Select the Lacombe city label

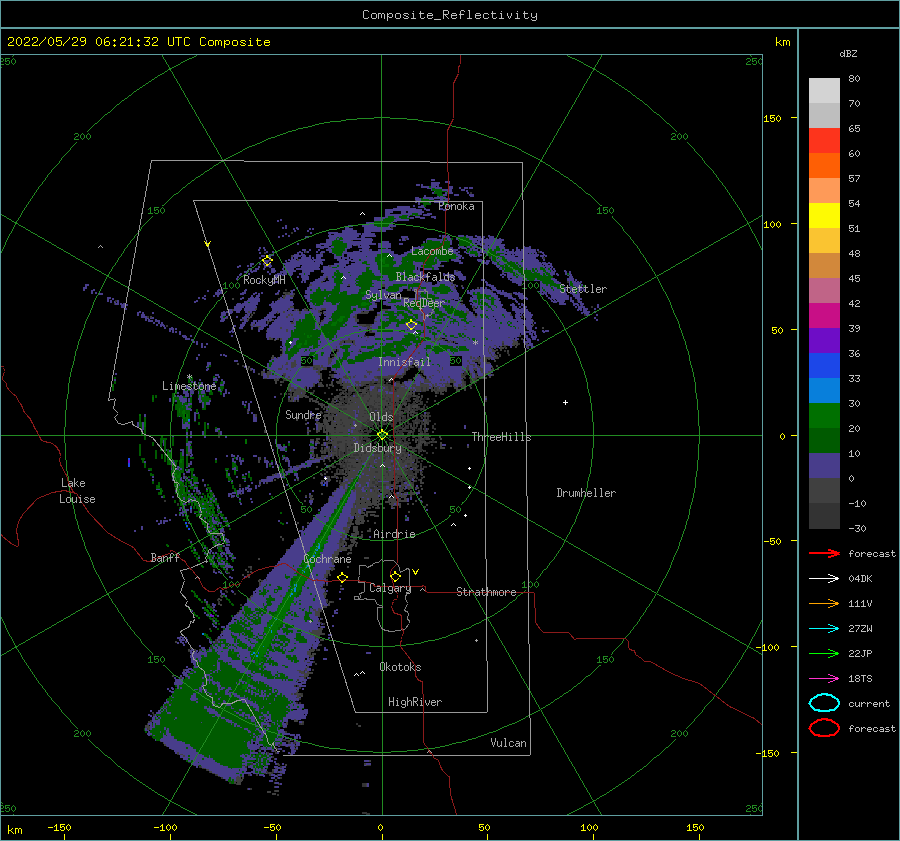432,251
